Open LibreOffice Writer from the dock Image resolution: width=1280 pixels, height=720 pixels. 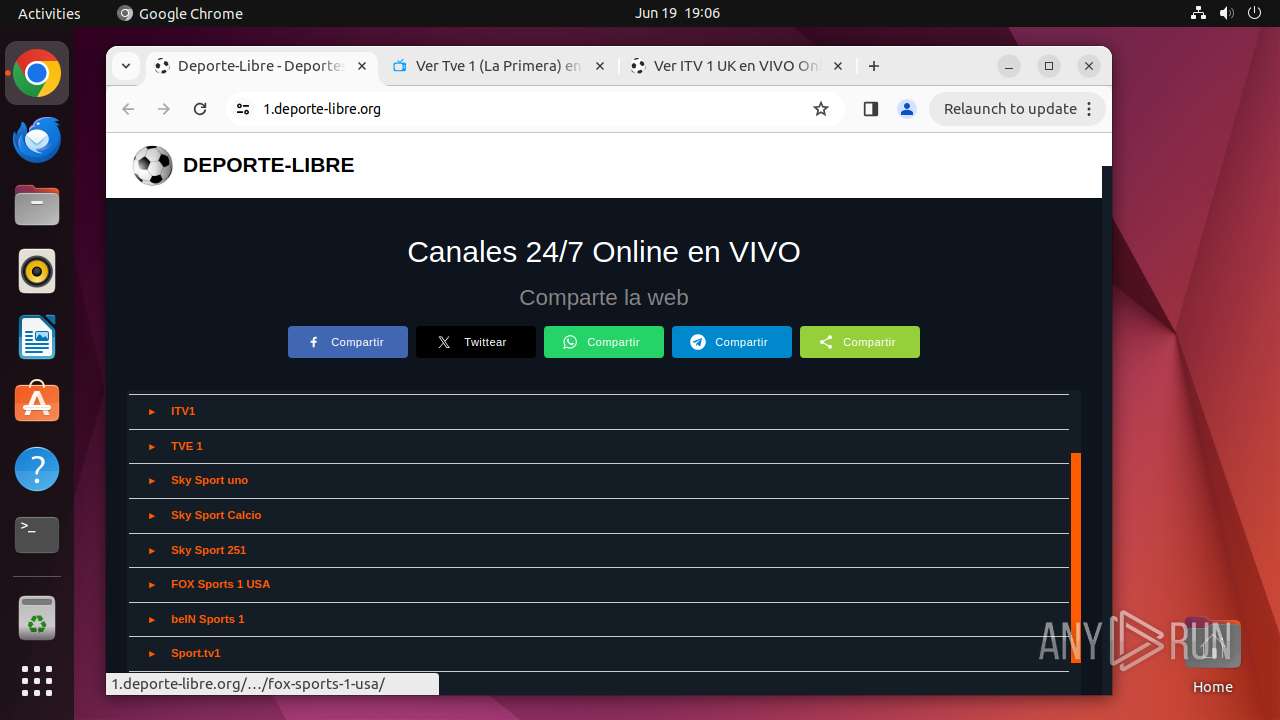pyautogui.click(x=37, y=337)
